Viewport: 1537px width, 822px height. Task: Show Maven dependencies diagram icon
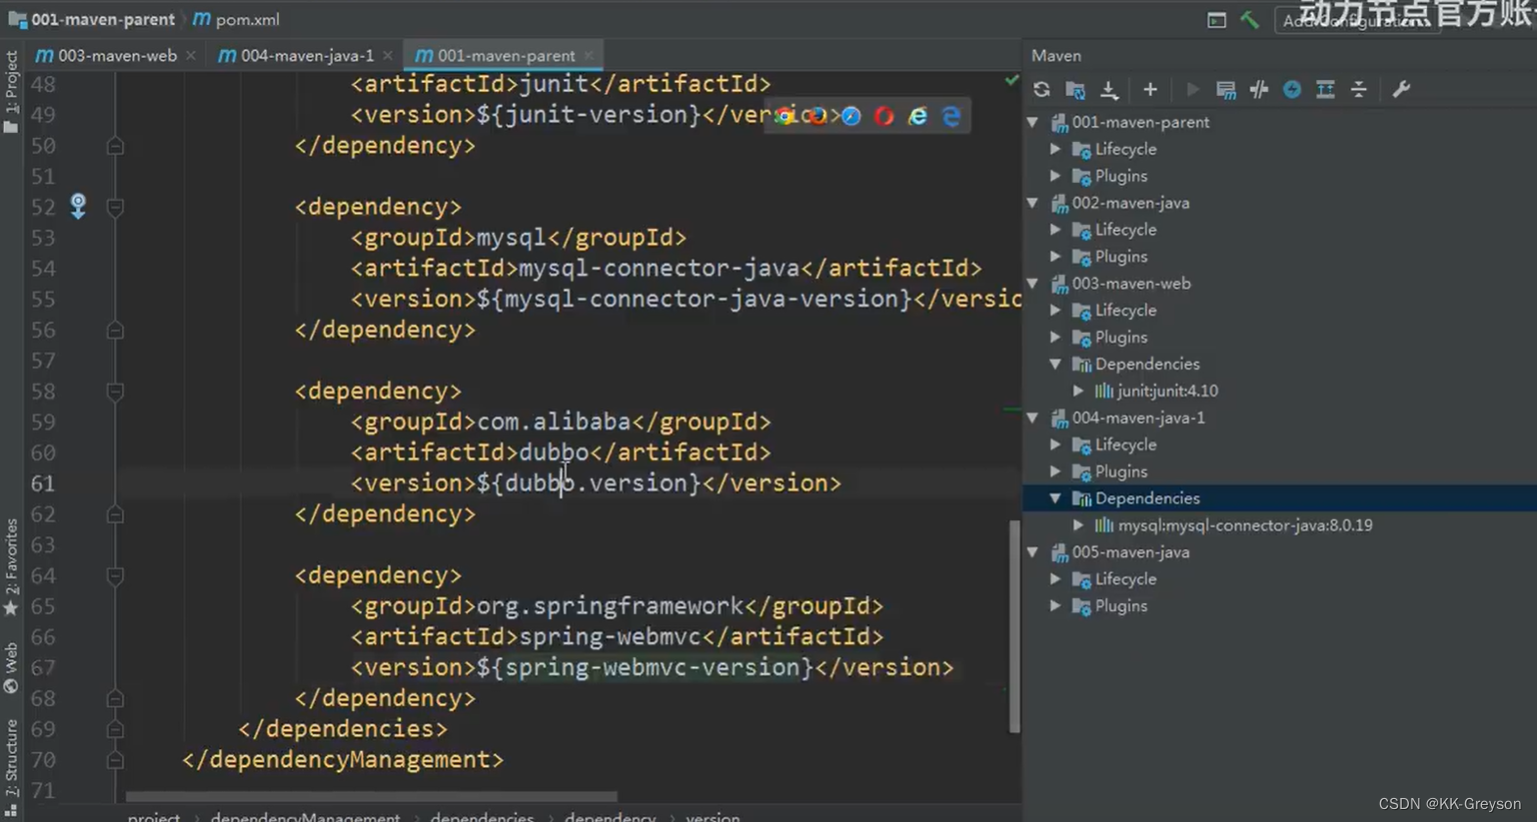1325,90
